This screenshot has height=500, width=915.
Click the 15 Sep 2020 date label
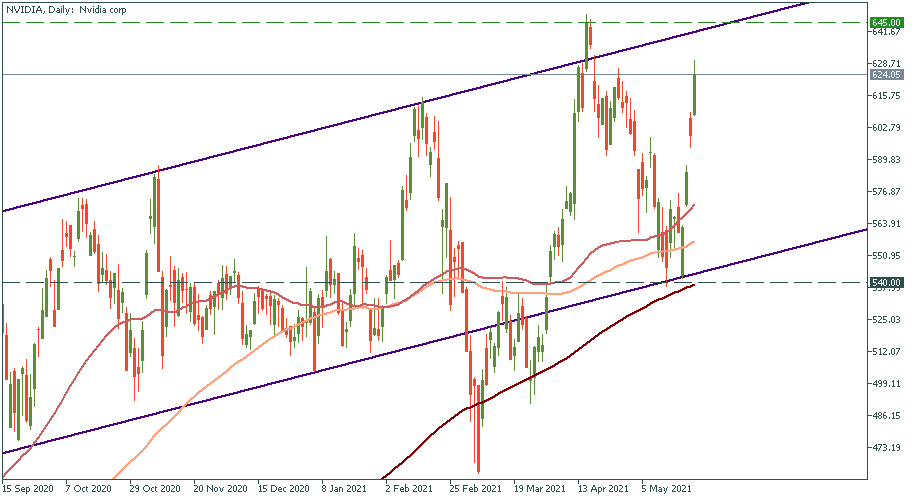(28, 490)
